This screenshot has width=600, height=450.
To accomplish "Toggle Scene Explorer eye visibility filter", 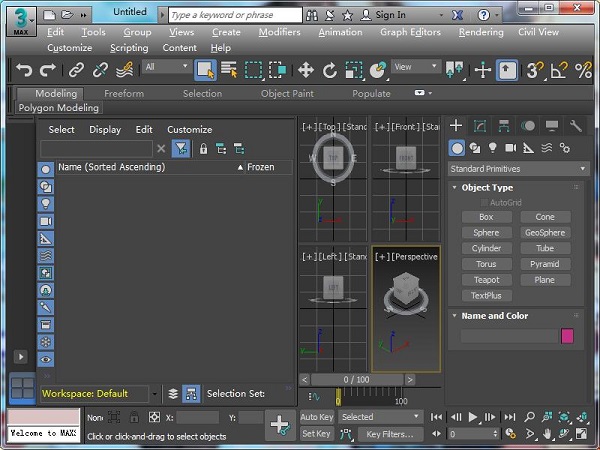I will [46, 359].
